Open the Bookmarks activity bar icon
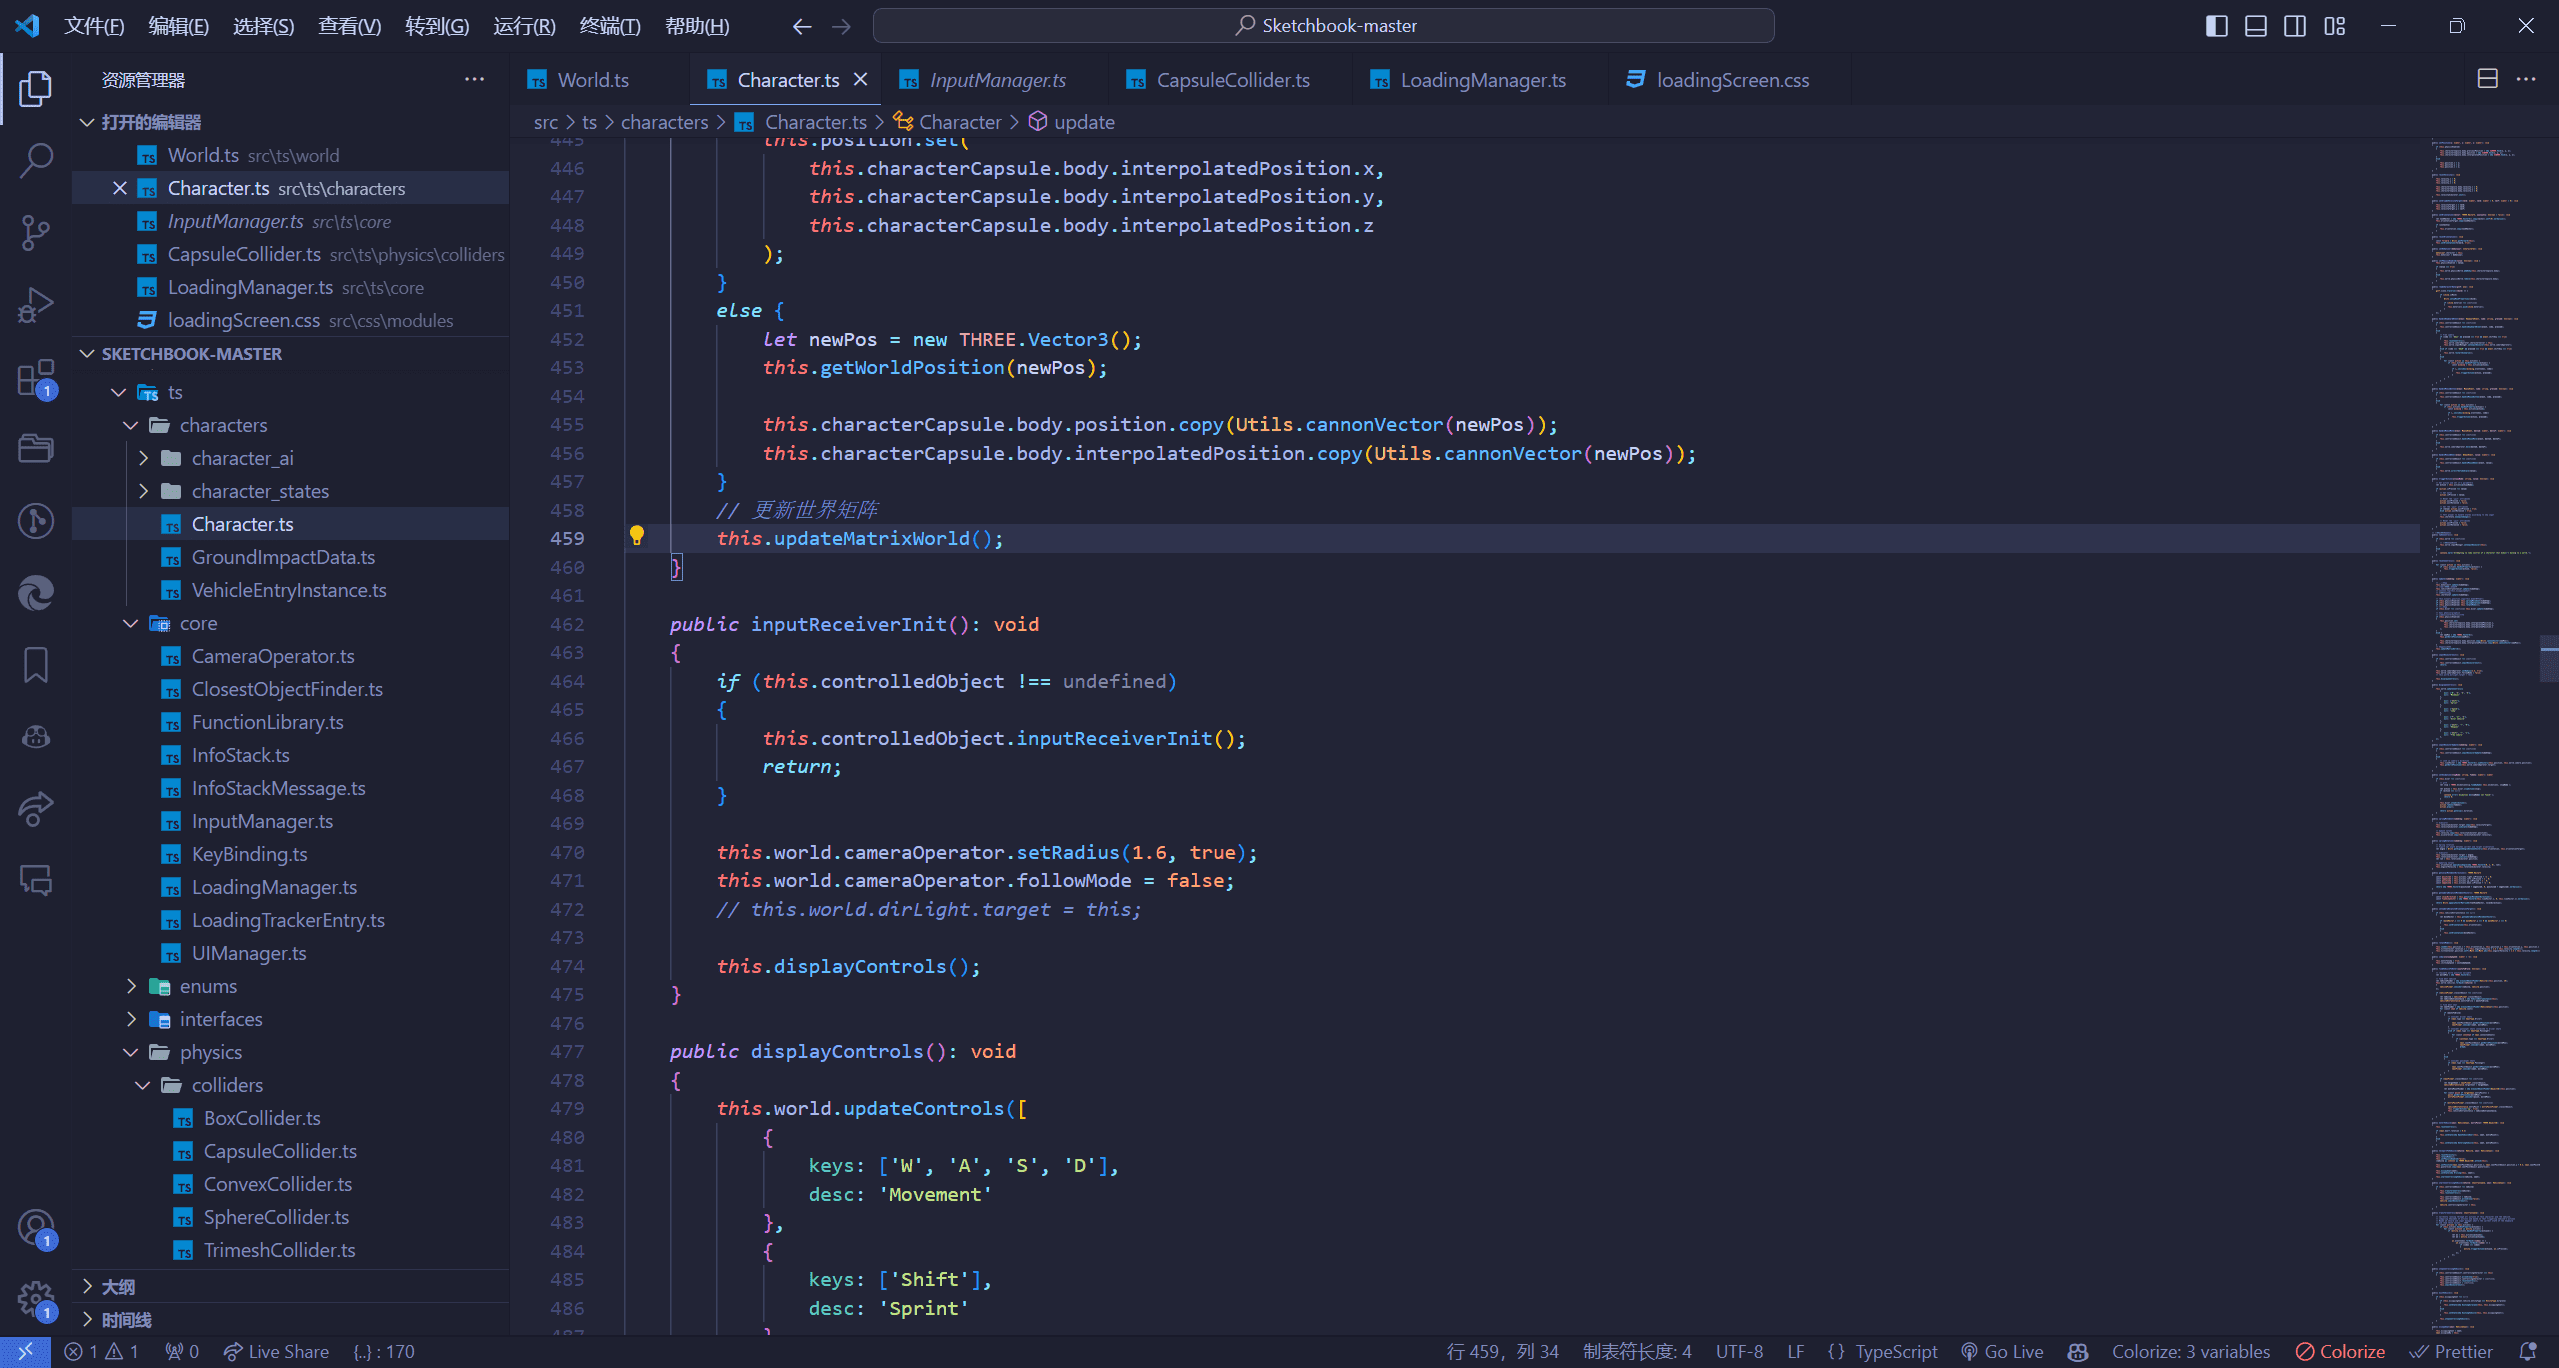This screenshot has height=1368, width=2559. click(x=36, y=664)
